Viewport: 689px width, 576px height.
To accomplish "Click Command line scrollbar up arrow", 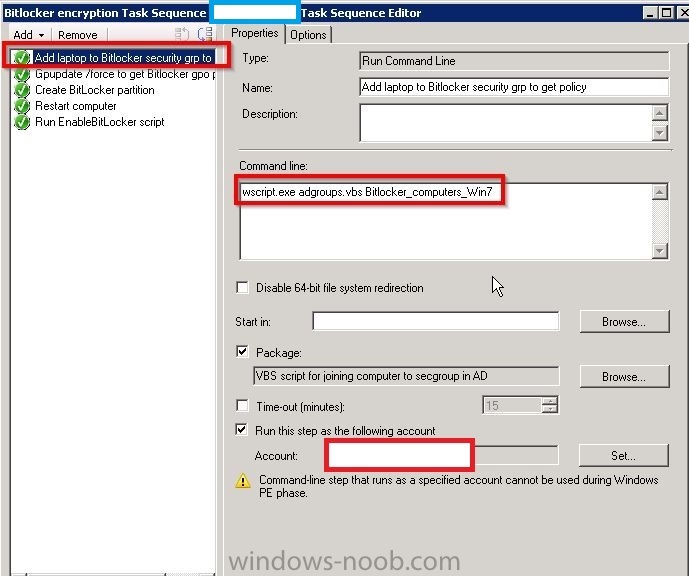I will tap(660, 192).
